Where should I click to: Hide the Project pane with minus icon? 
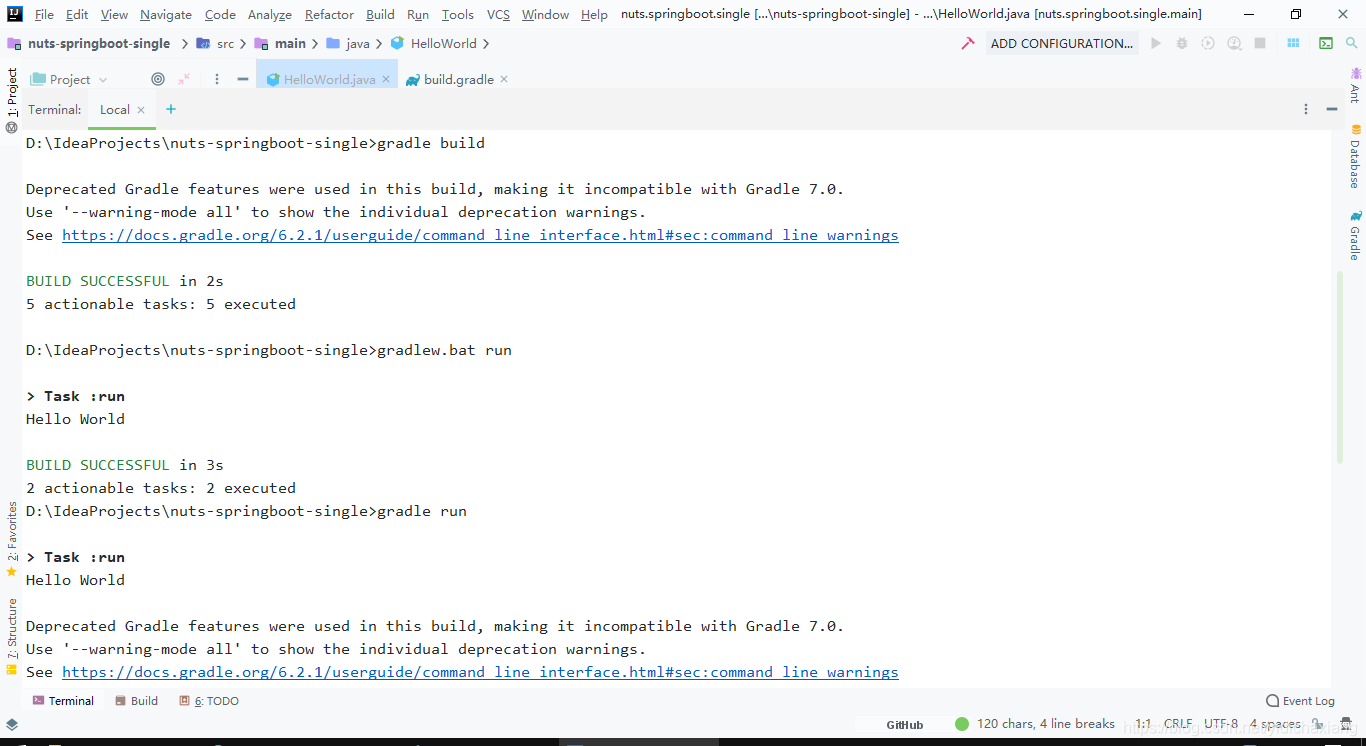point(243,79)
